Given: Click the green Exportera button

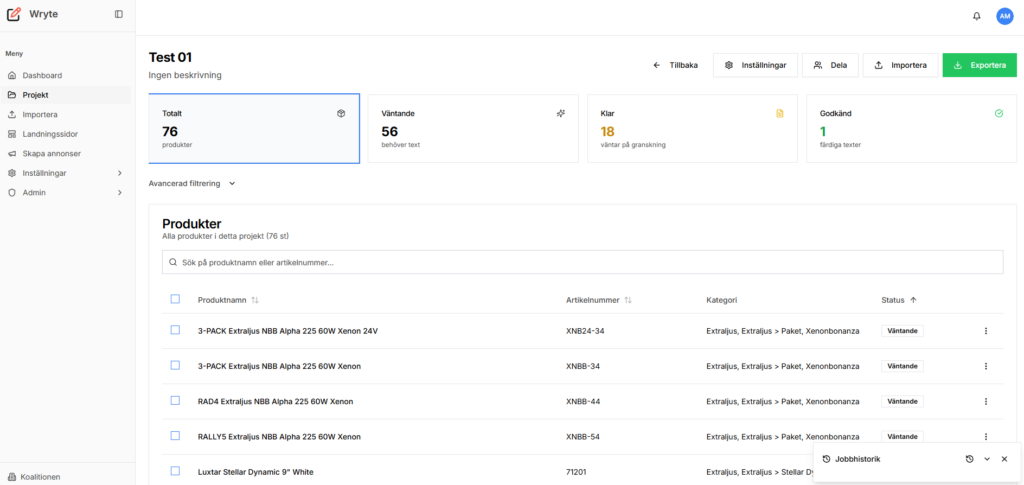Looking at the screenshot, I should pos(979,65).
